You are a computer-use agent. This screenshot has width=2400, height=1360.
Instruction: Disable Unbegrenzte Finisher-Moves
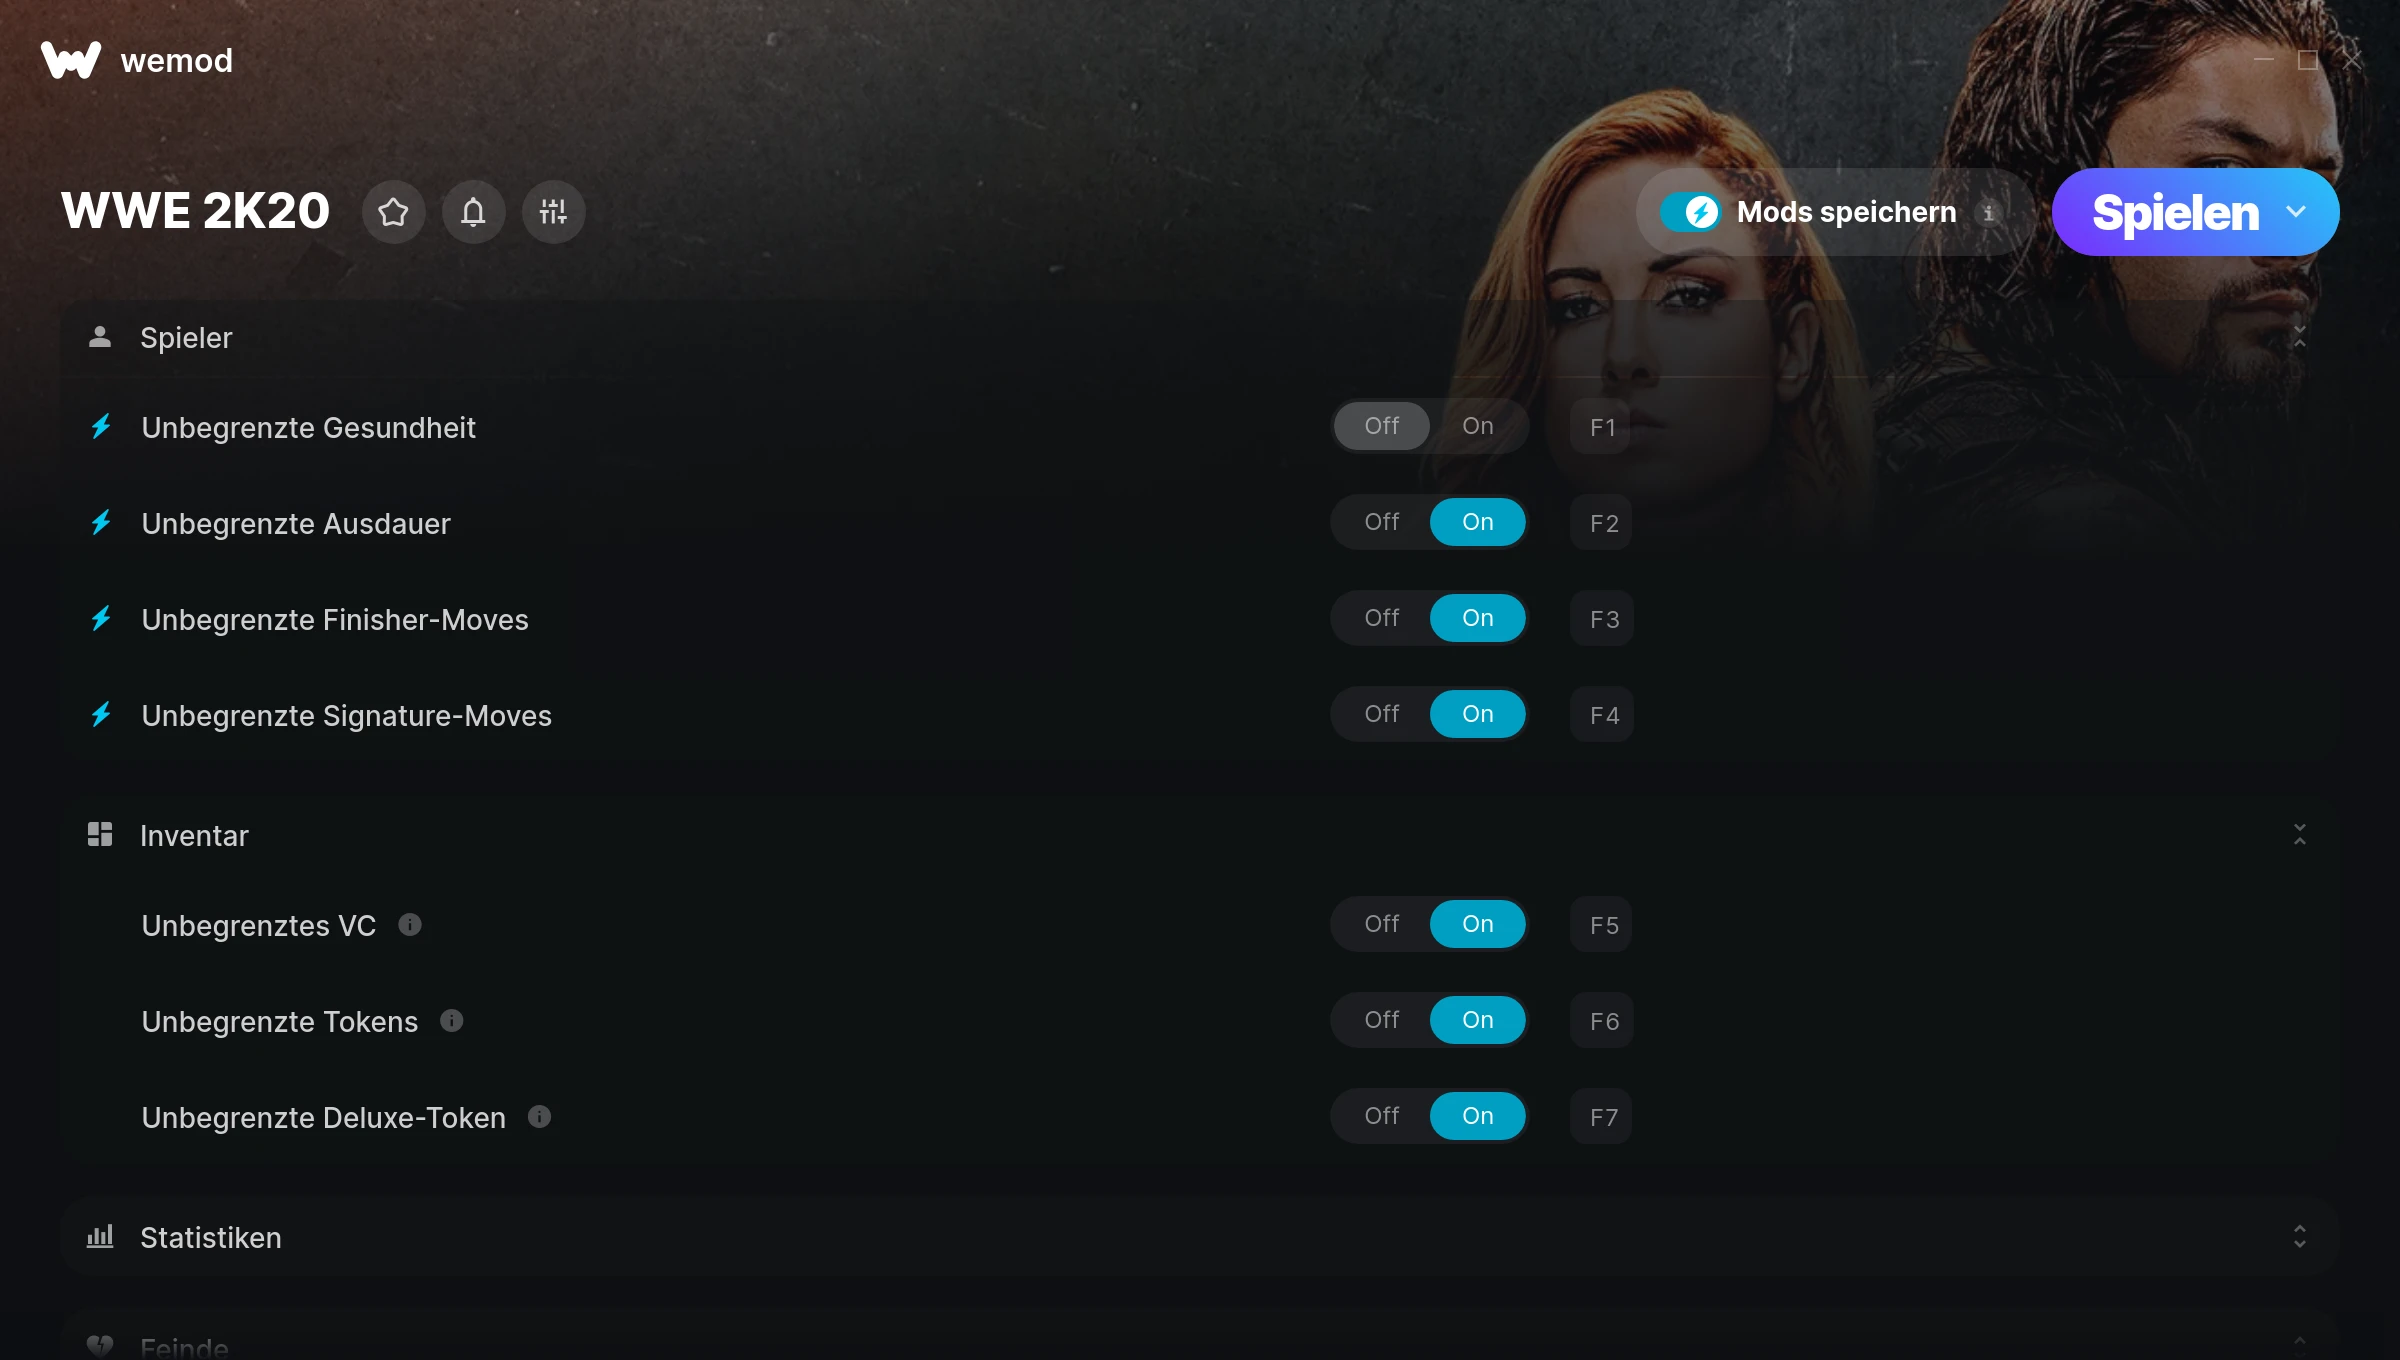[1382, 618]
